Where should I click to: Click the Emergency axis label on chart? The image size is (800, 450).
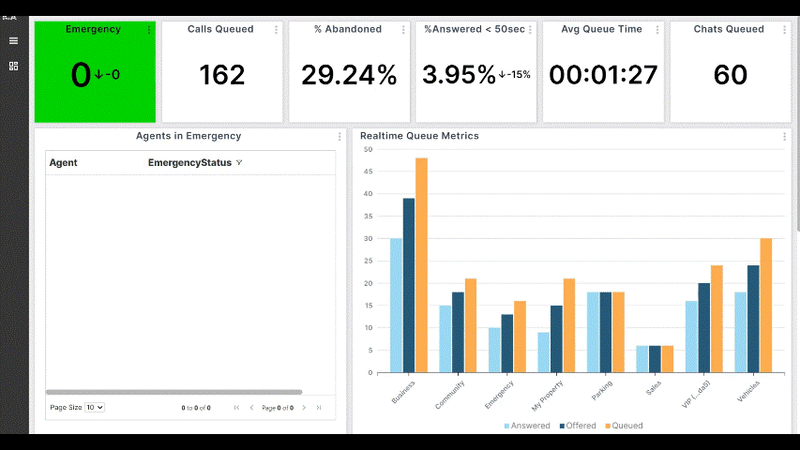pos(499,395)
